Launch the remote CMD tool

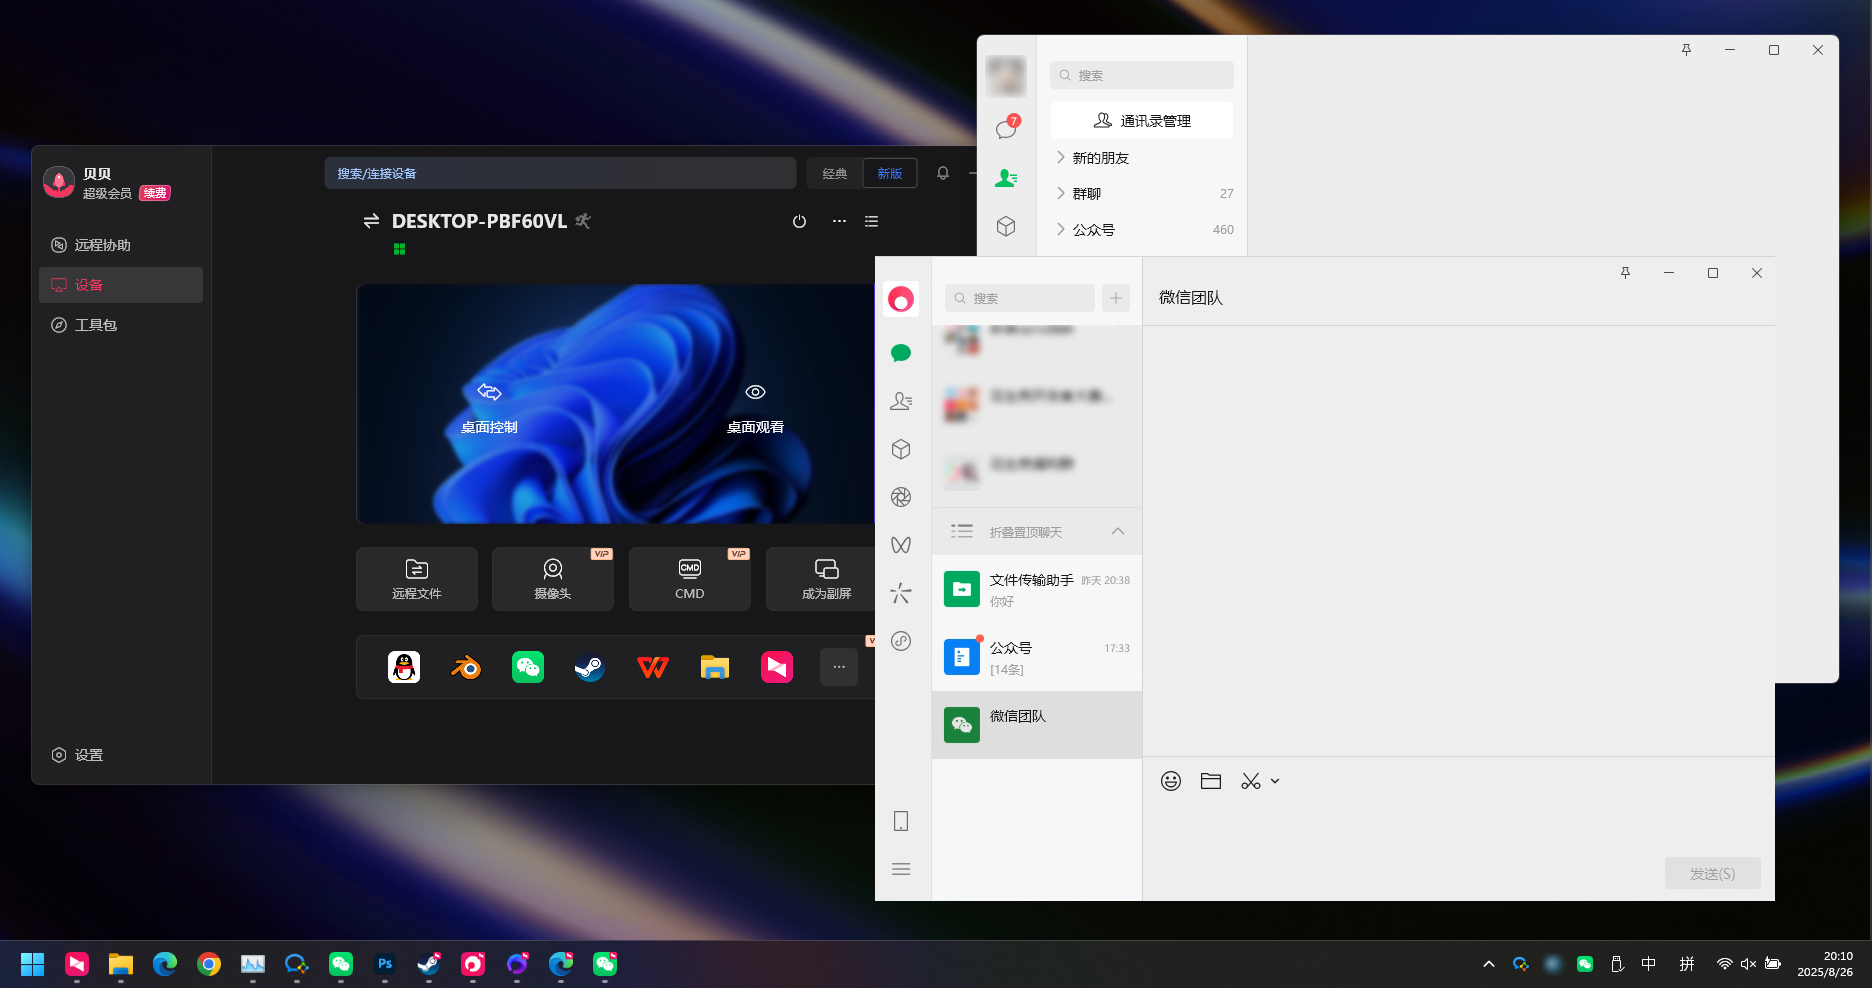(x=690, y=579)
